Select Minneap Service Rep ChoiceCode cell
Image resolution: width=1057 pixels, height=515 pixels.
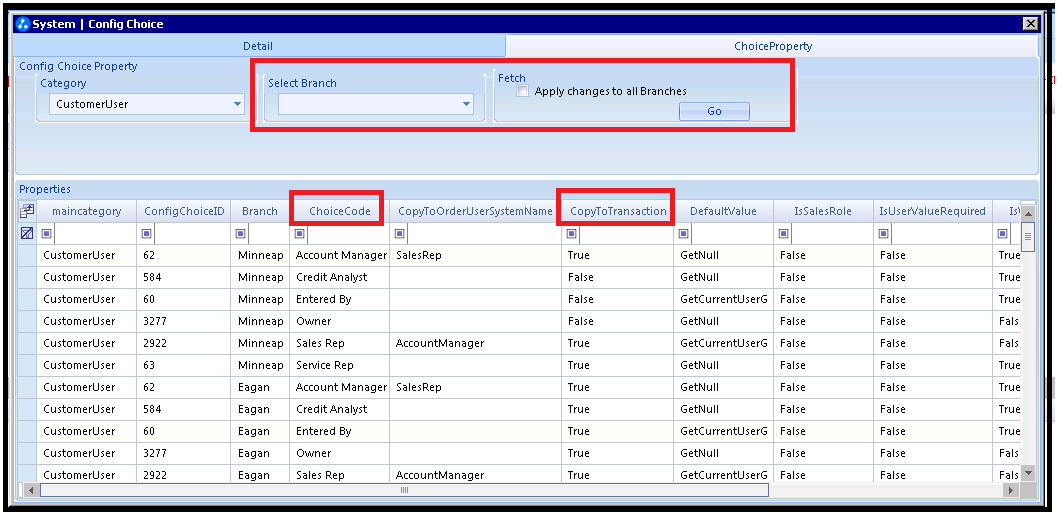click(x=340, y=365)
